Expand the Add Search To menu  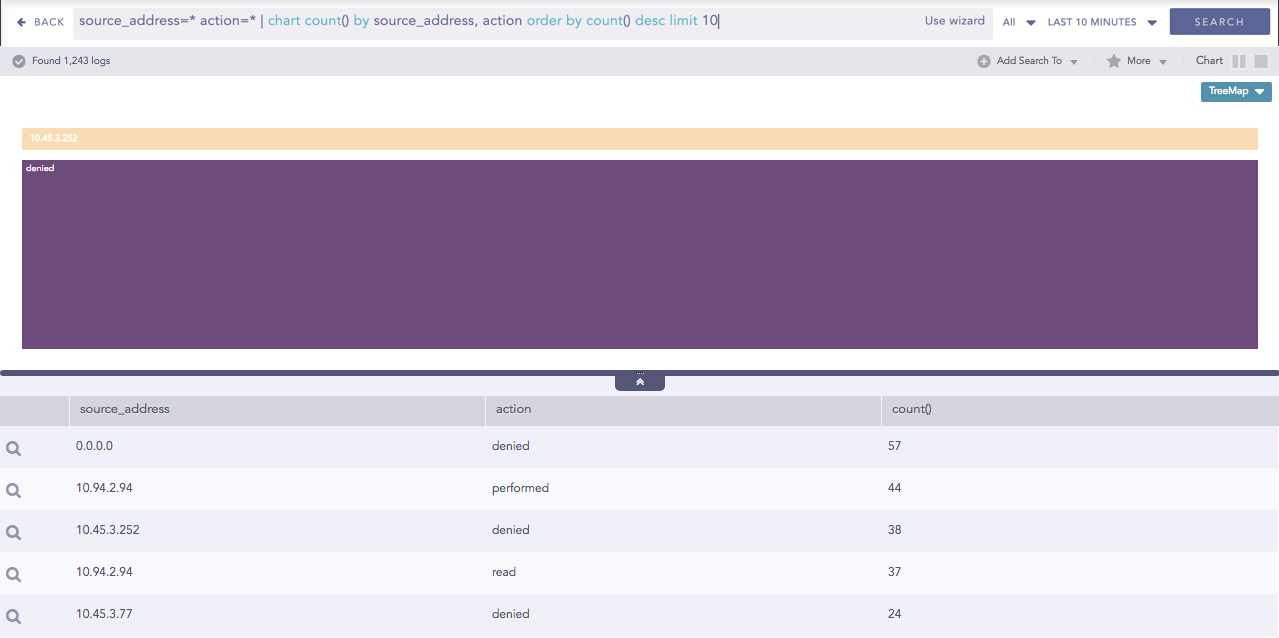(1028, 60)
